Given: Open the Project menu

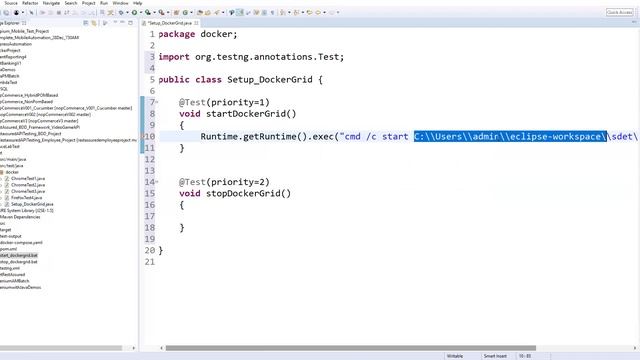Looking at the screenshot, I should coord(89,3).
